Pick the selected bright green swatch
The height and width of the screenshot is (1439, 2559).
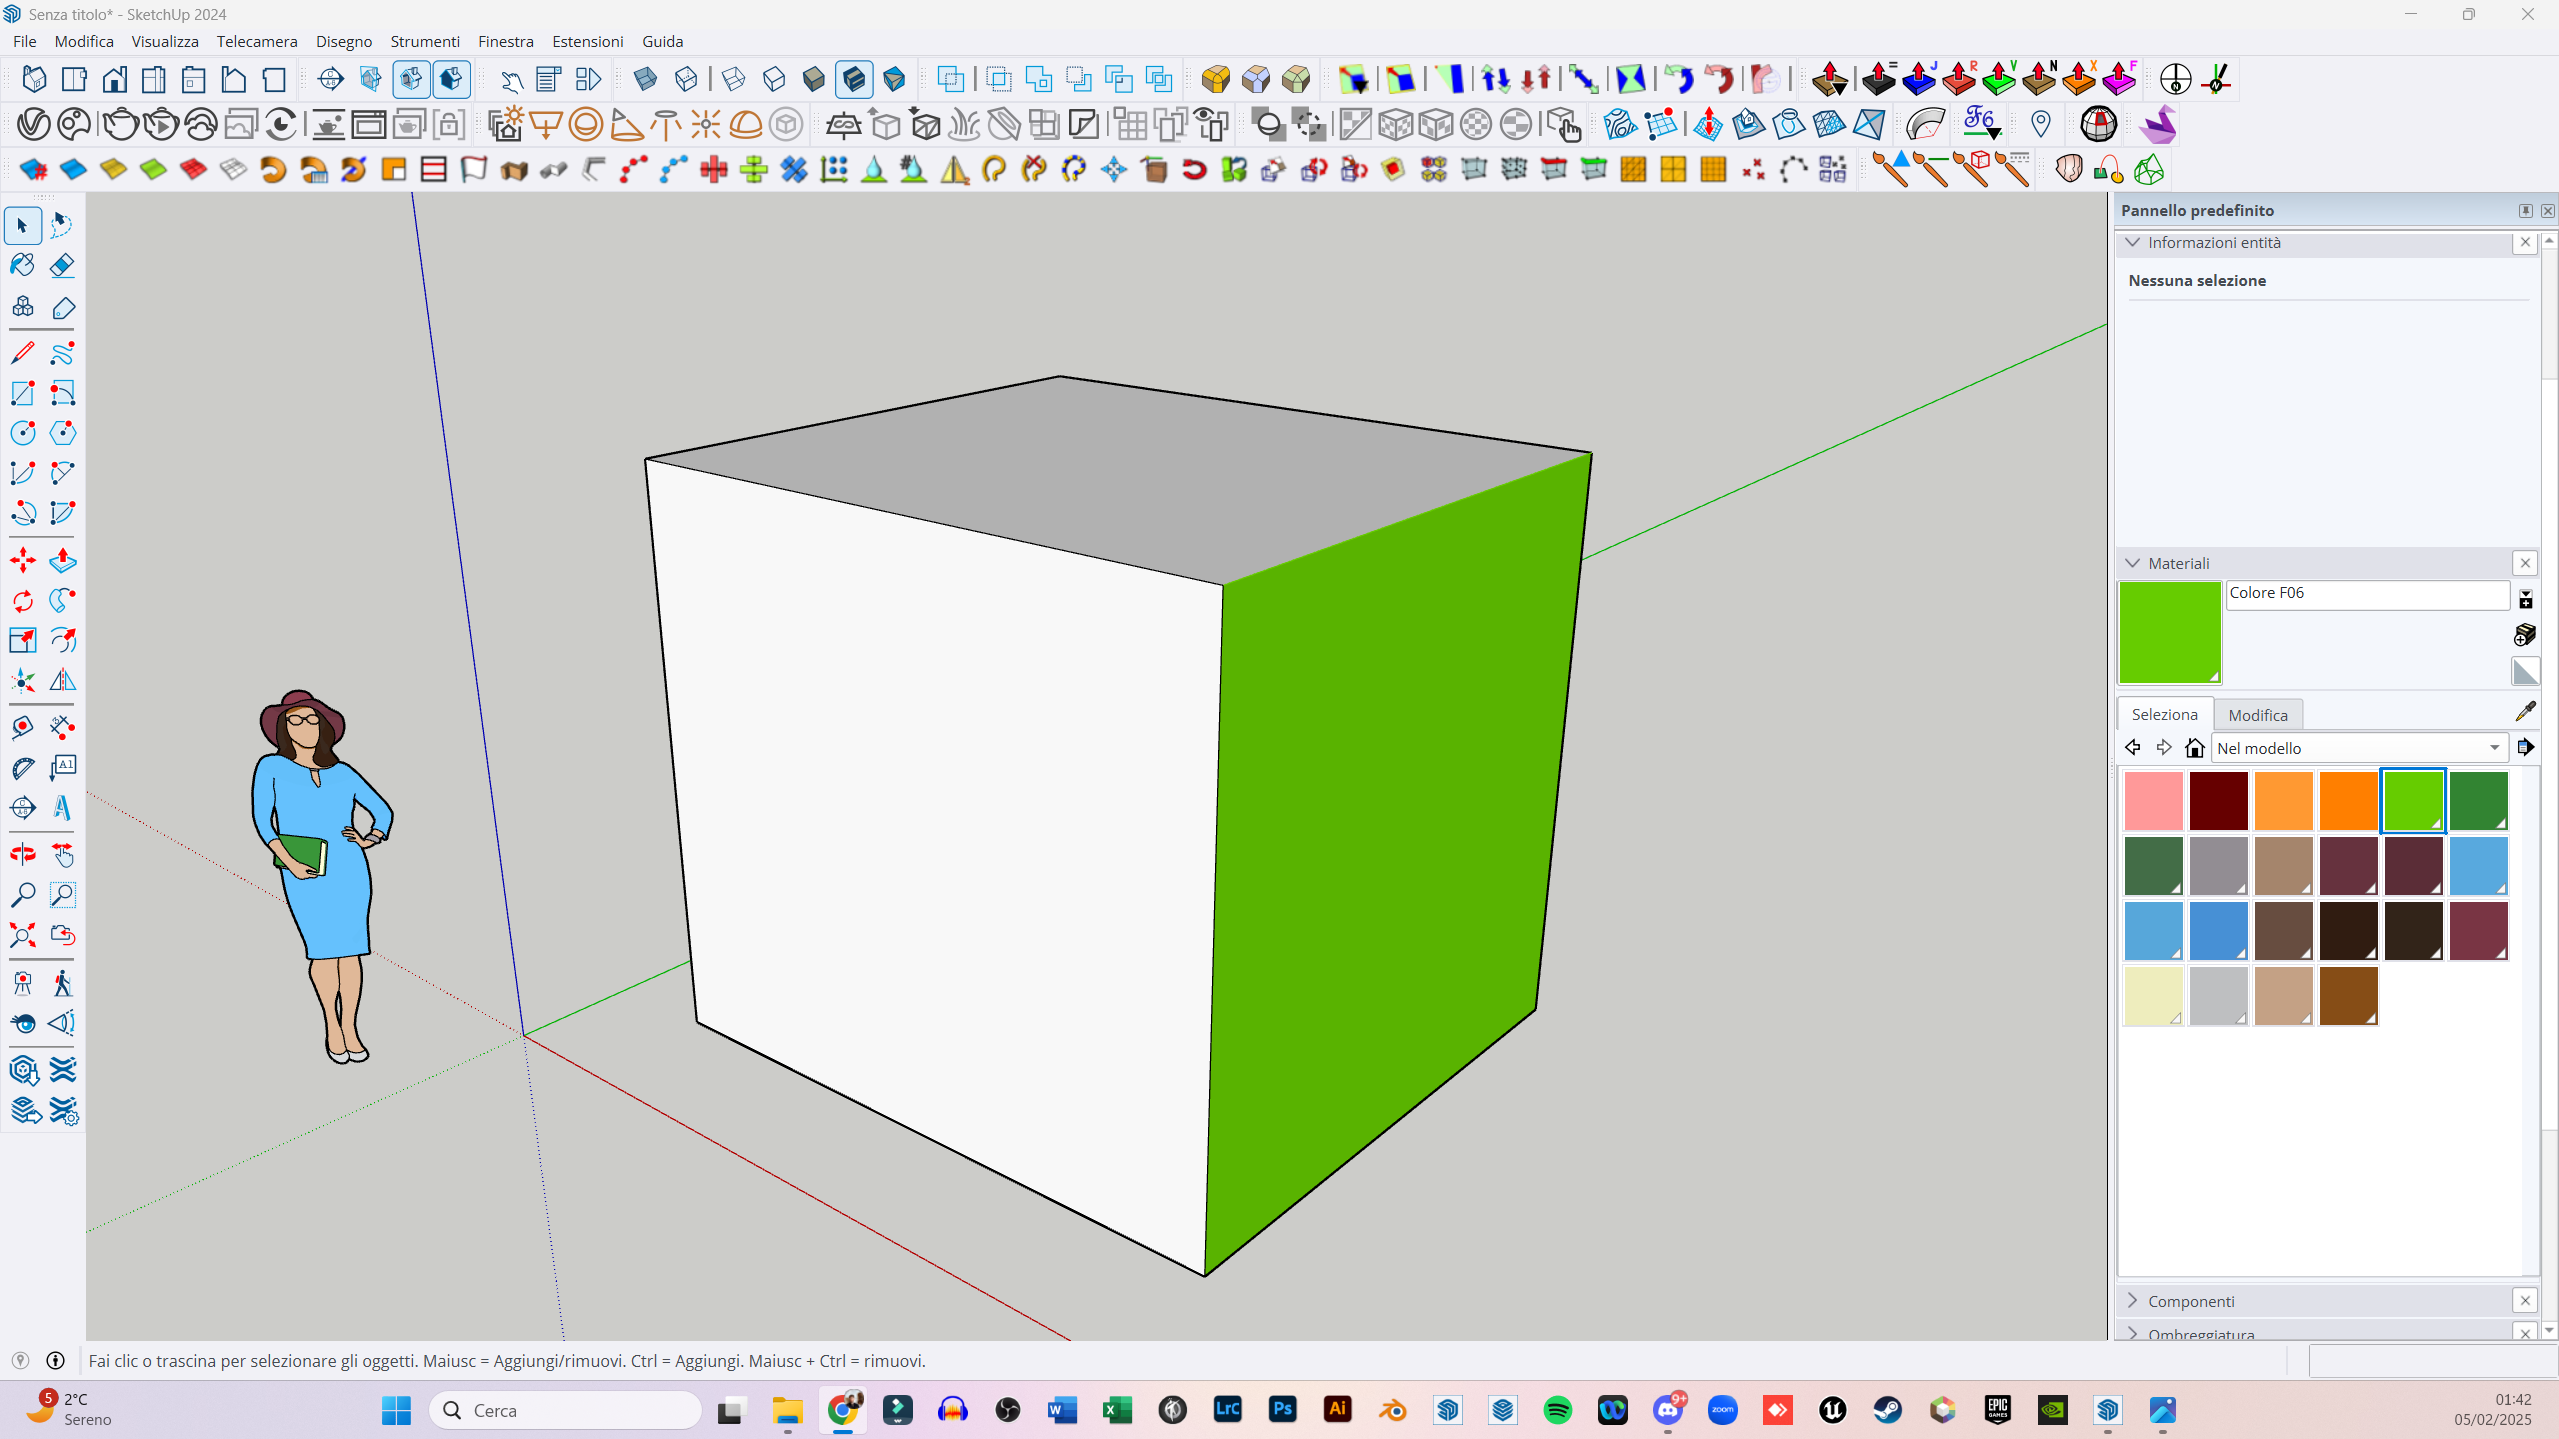[2413, 800]
